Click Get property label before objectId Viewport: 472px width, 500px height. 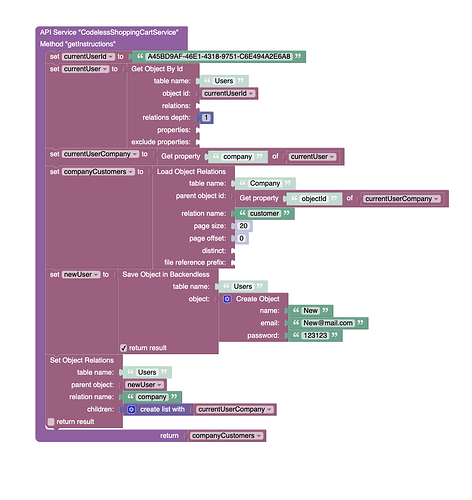259,198
